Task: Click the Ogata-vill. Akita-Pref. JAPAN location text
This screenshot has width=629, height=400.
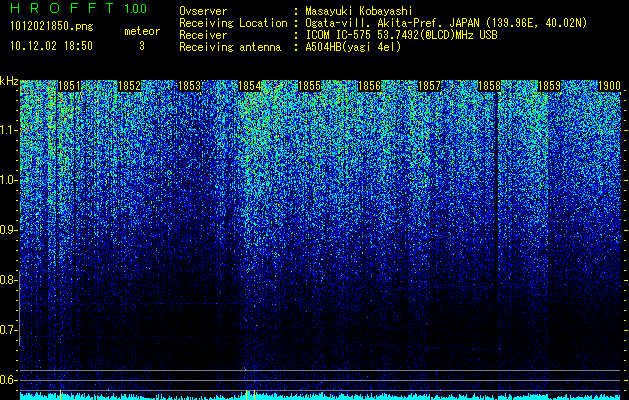Action: 444,23
